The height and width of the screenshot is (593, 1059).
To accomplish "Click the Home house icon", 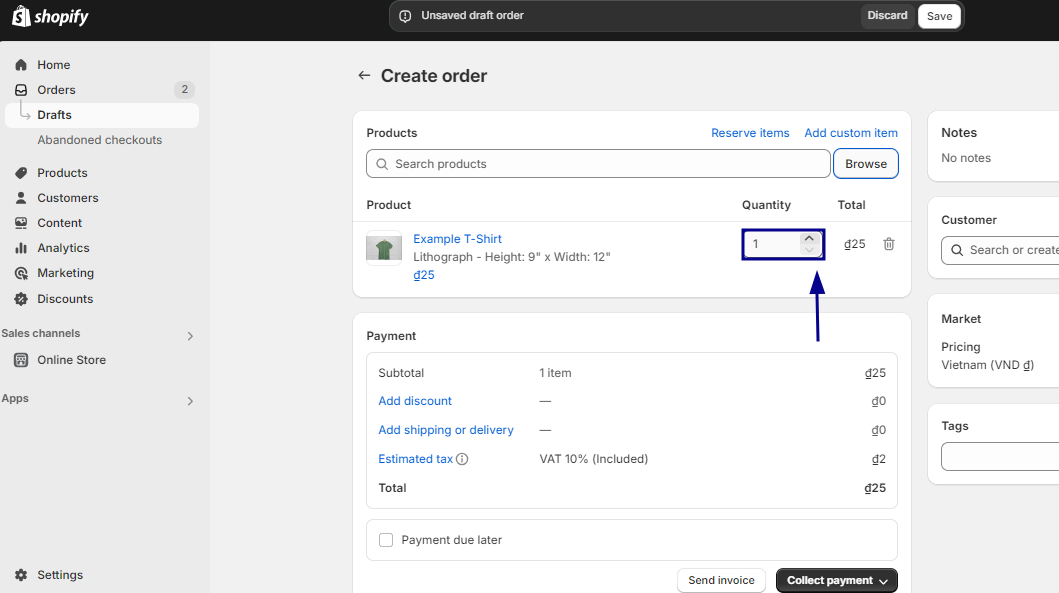I will [21, 65].
